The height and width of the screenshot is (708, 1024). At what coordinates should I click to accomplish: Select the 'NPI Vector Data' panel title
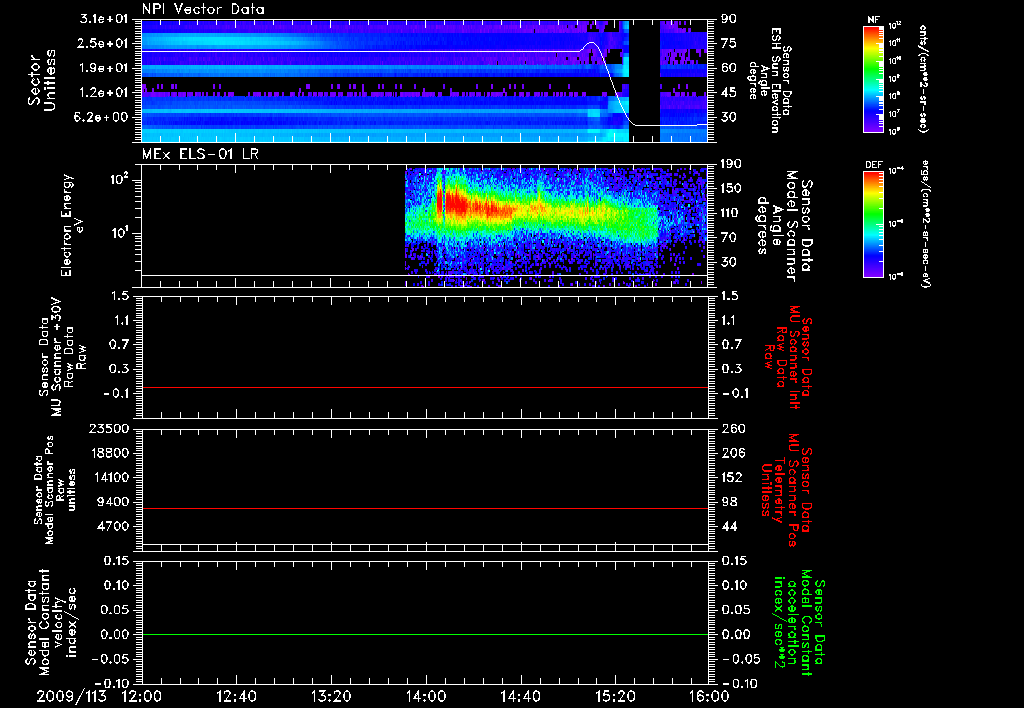click(x=204, y=9)
